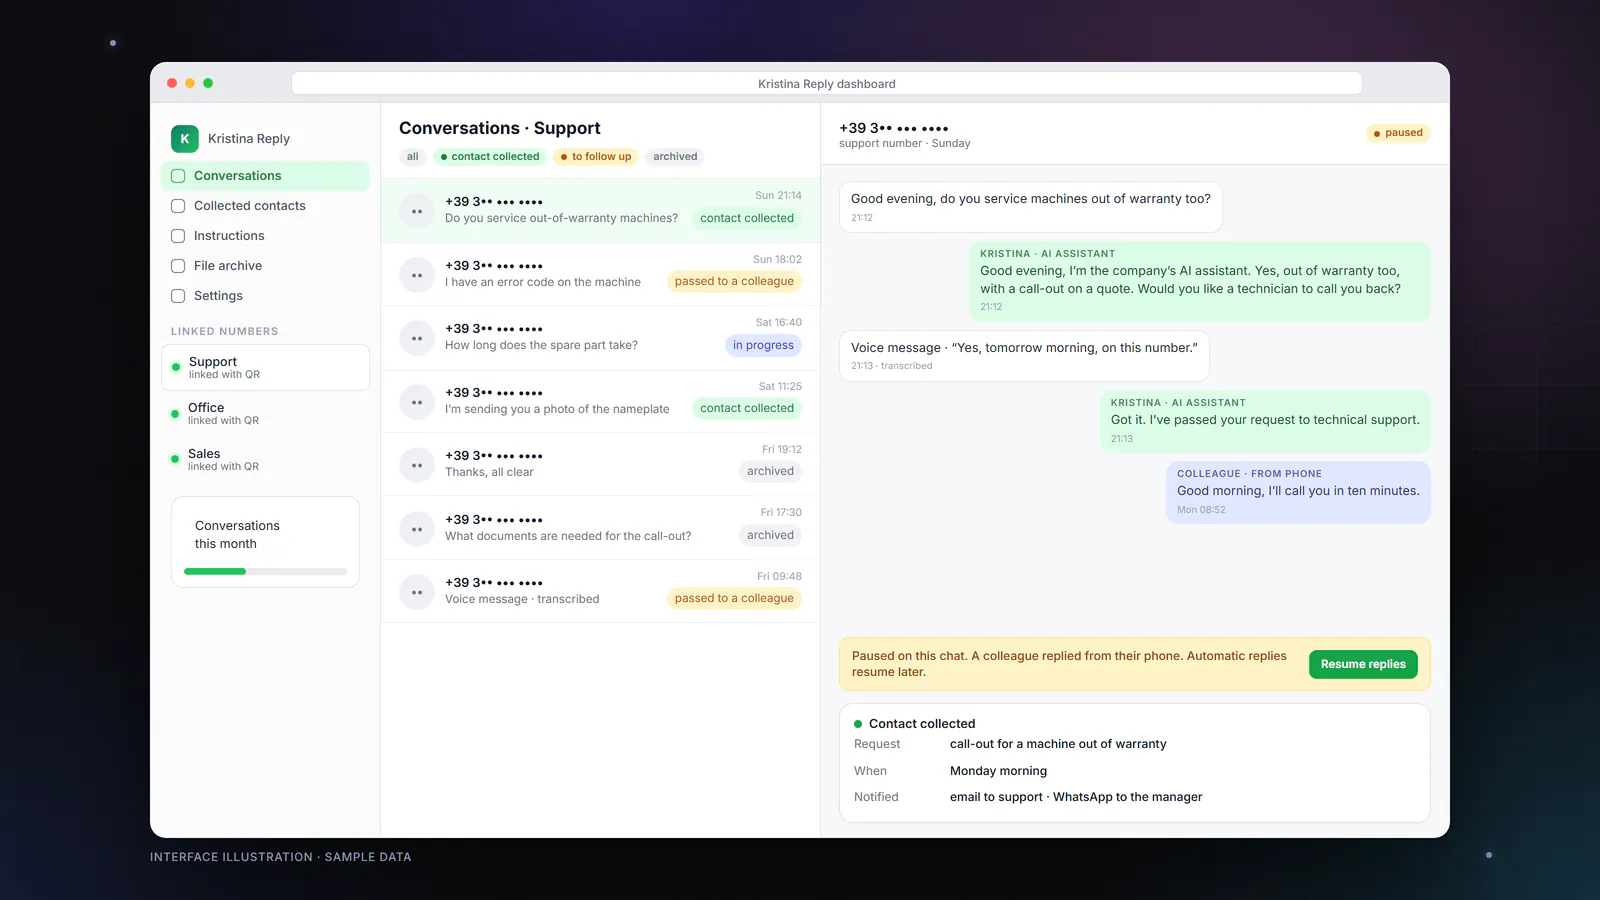Filter by contact collected chip
The width and height of the screenshot is (1600, 900).
coord(490,157)
